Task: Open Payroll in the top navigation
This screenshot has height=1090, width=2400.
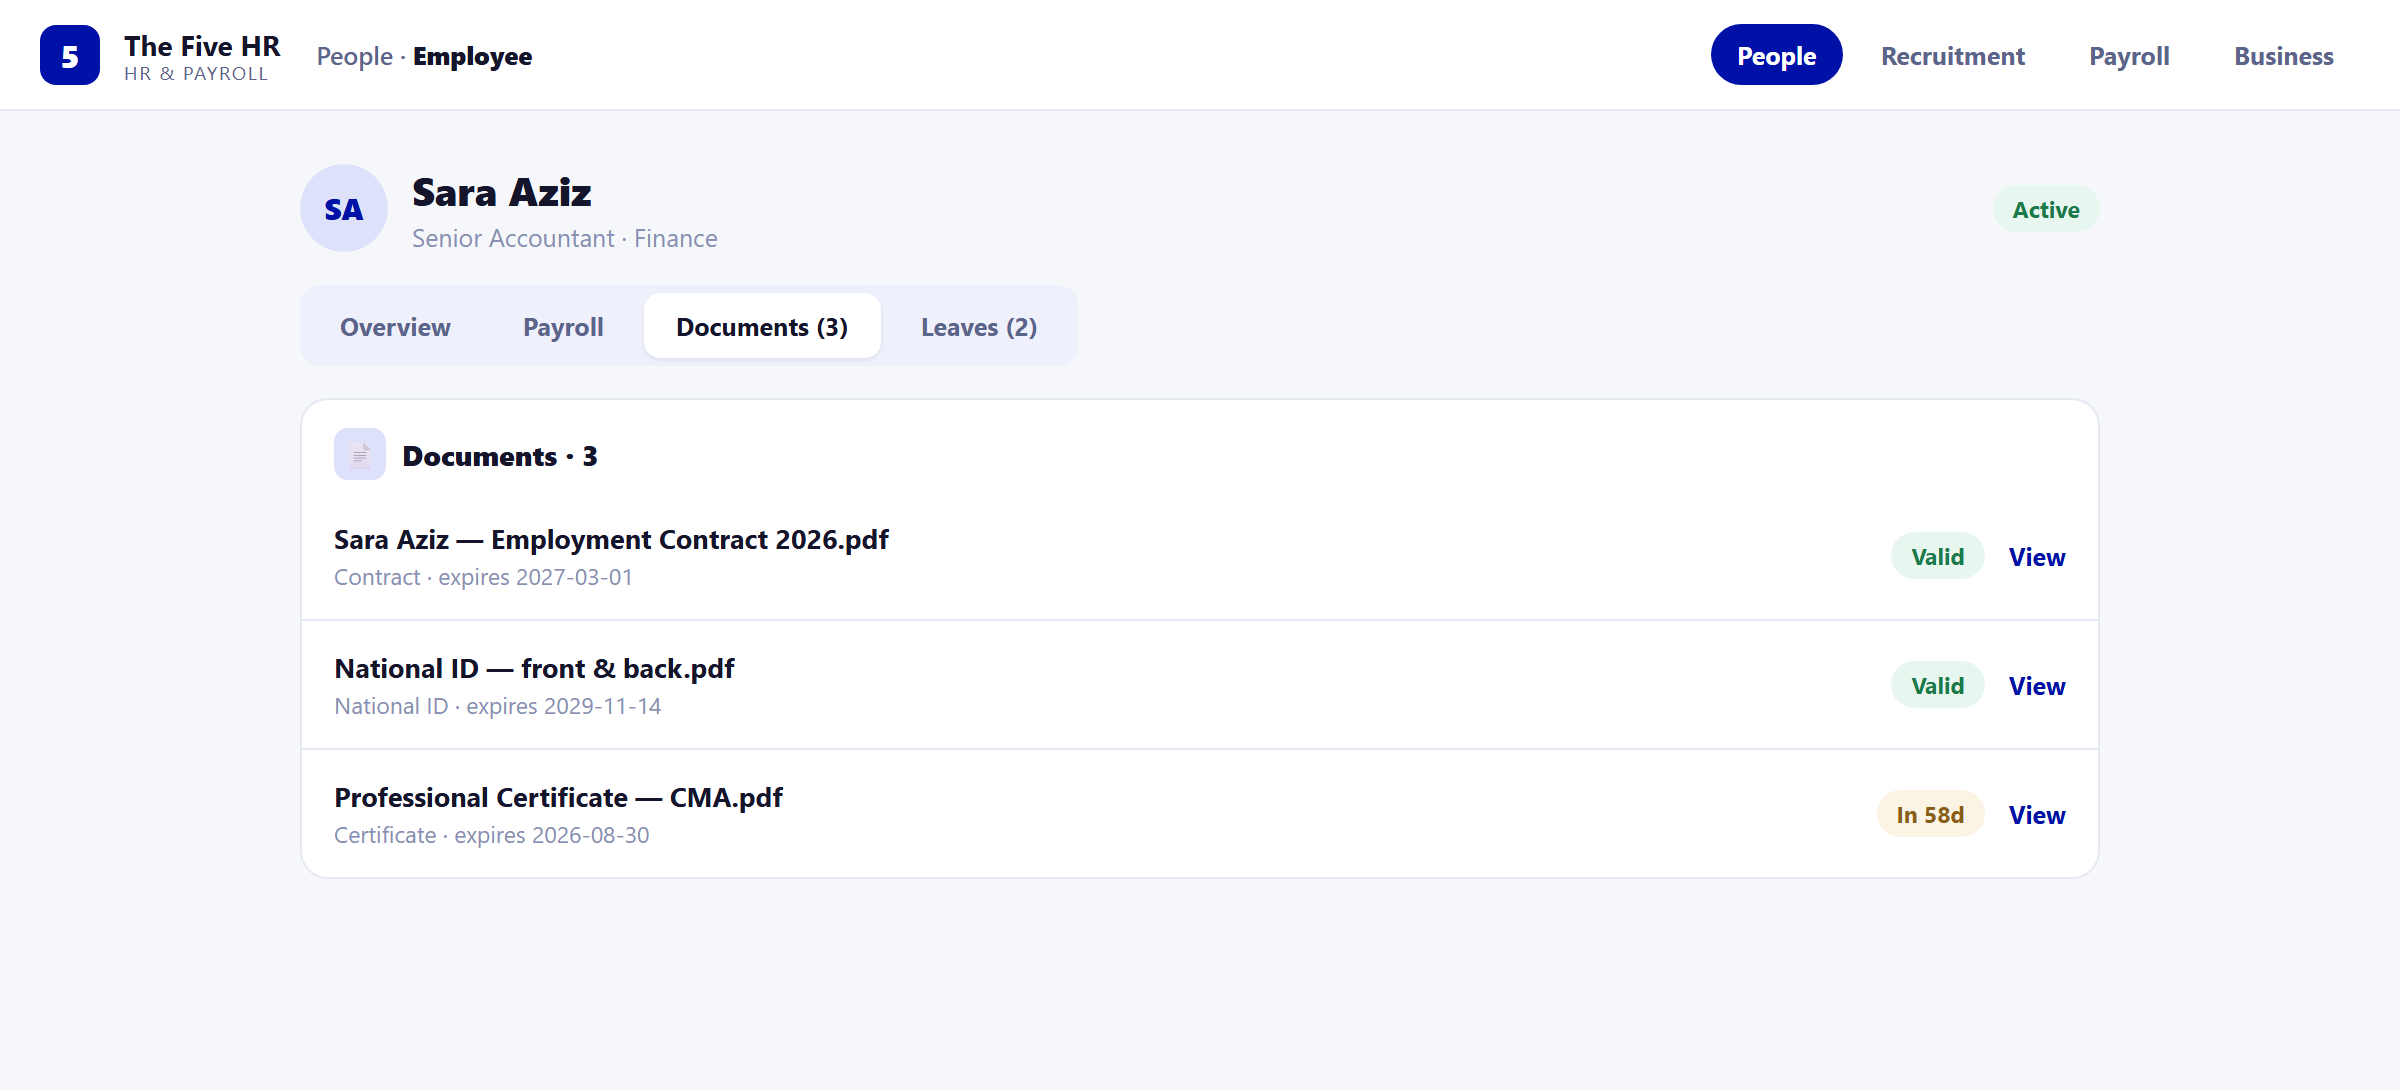Action: (2129, 55)
